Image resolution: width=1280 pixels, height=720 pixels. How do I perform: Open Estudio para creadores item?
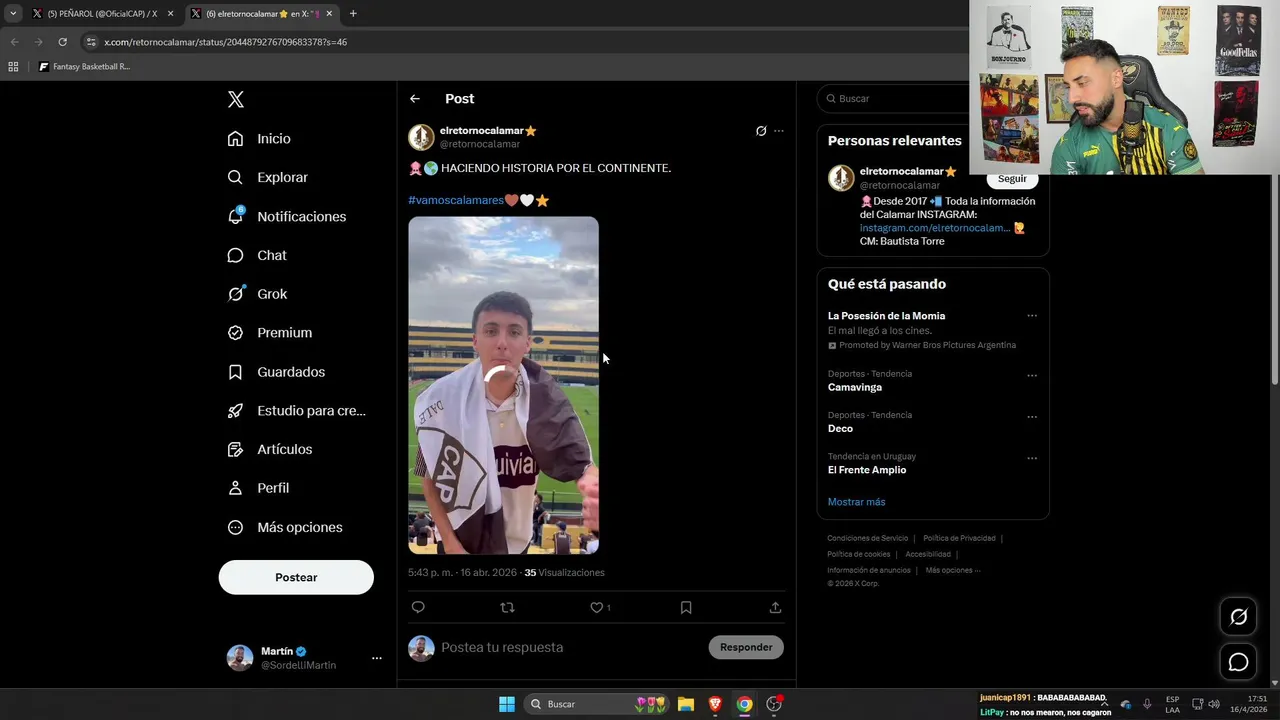[296, 410]
